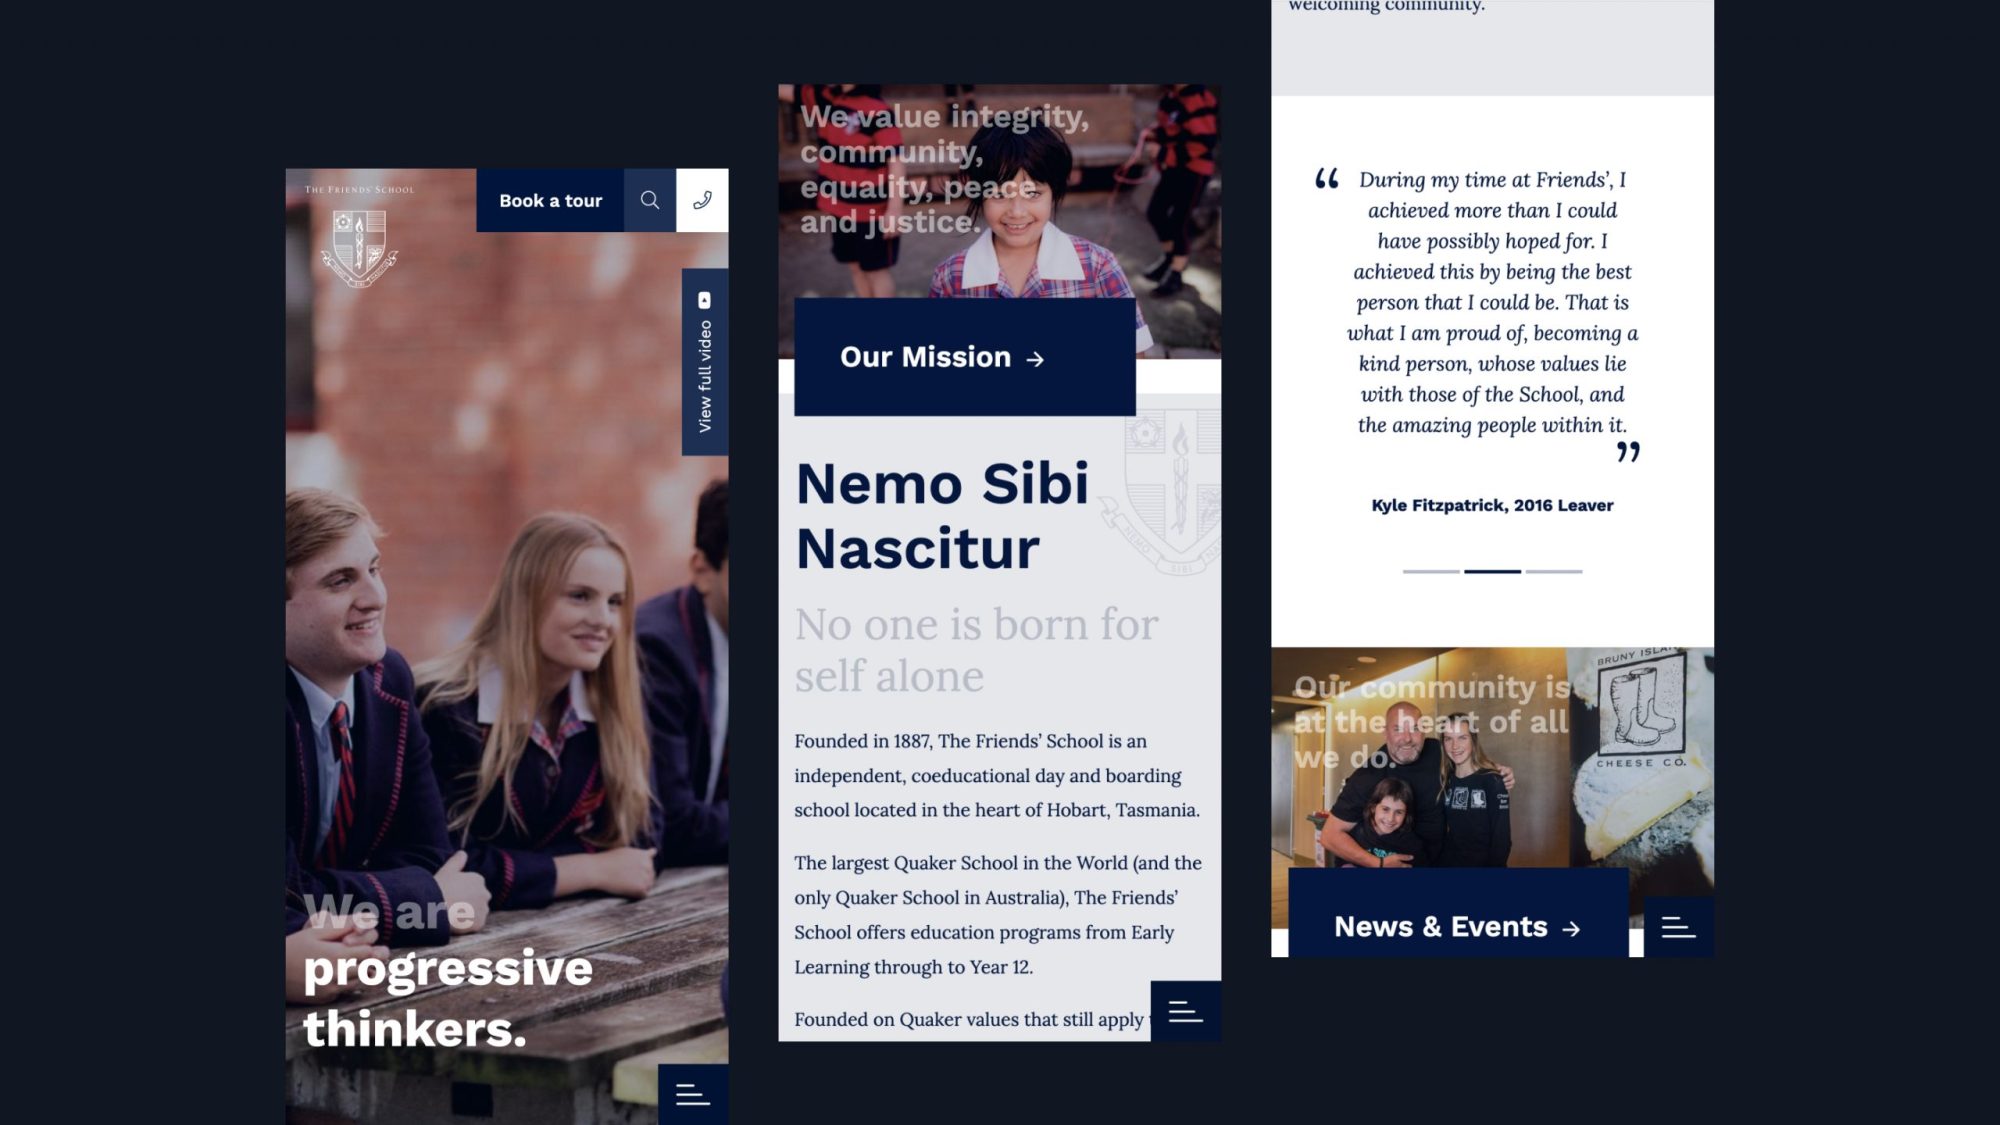Click the opening quotation mark icon

point(1327,179)
